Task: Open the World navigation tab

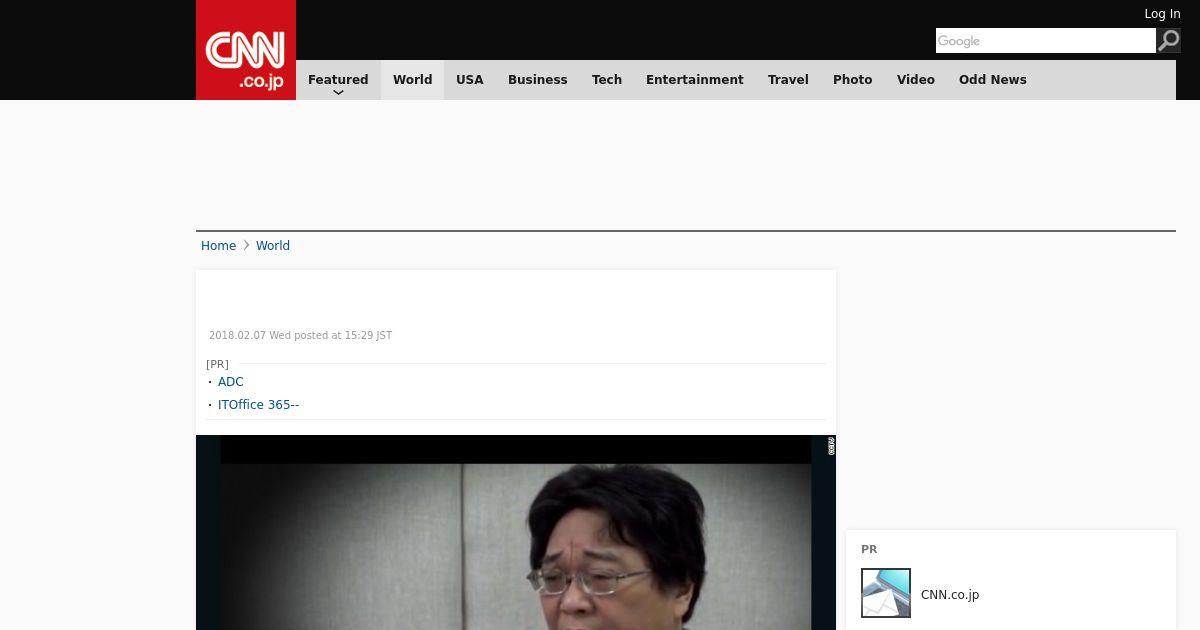Action: (x=412, y=80)
